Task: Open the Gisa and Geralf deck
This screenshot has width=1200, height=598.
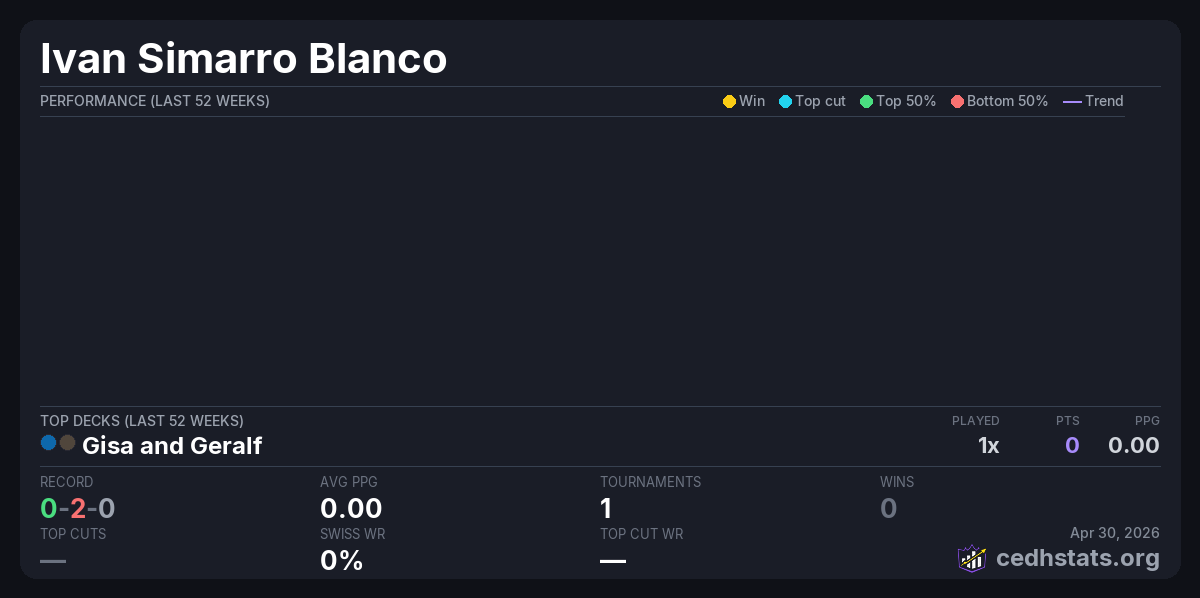Action: 172,445
